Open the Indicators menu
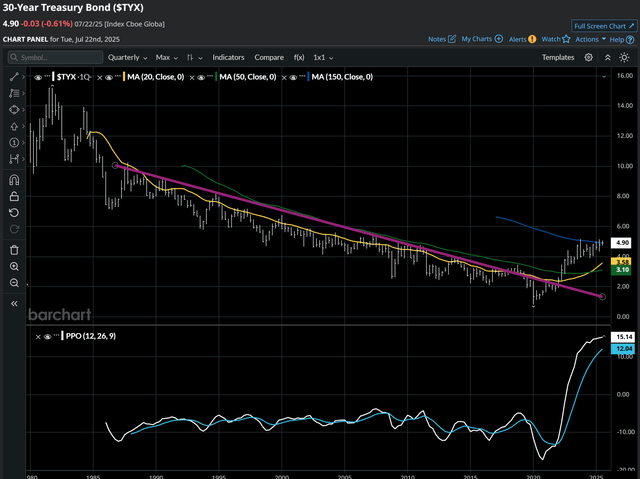 (228, 58)
